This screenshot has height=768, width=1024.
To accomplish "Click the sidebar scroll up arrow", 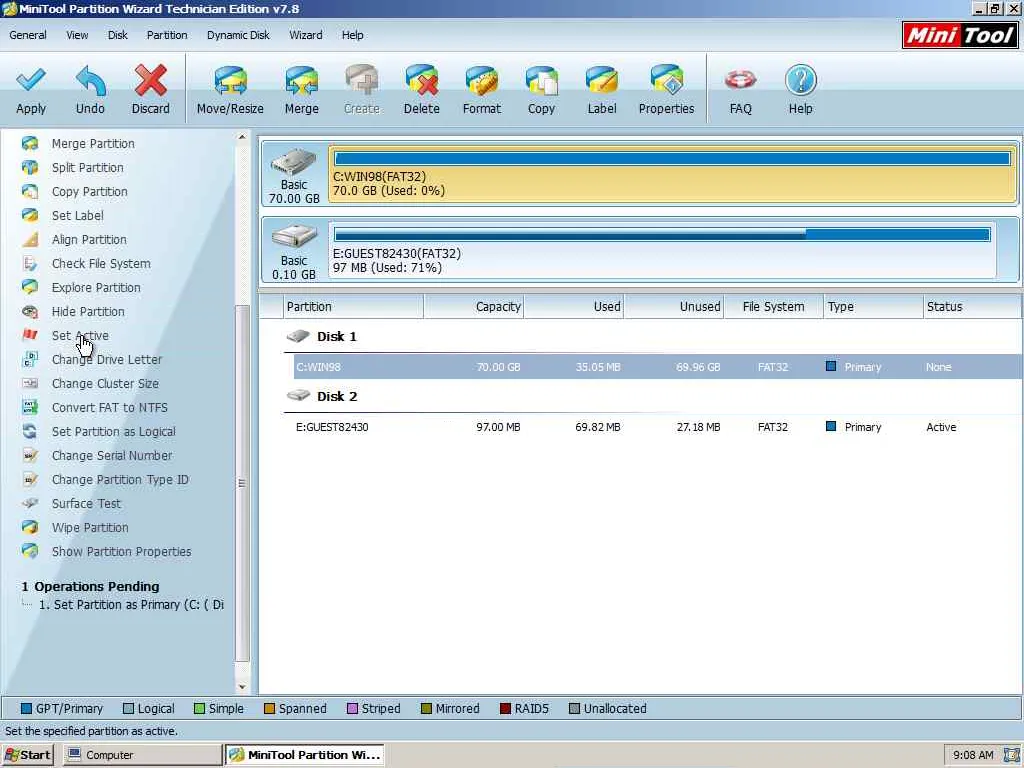I will click(242, 137).
